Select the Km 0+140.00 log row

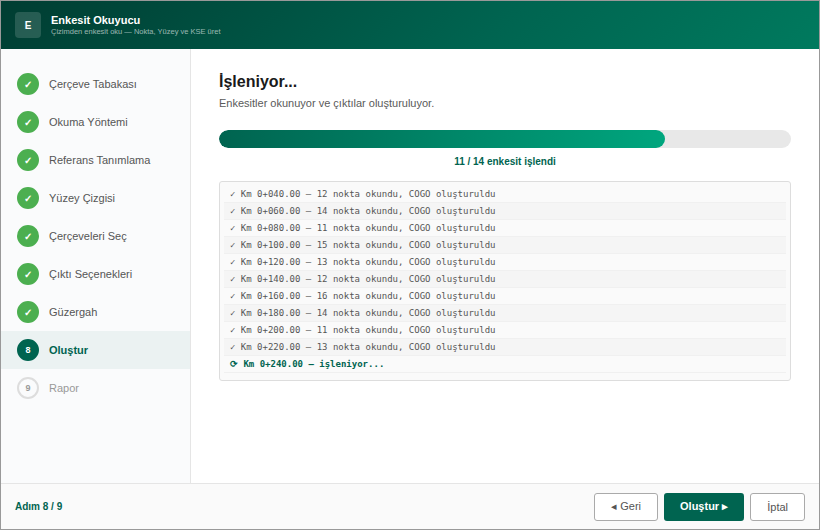click(505, 279)
